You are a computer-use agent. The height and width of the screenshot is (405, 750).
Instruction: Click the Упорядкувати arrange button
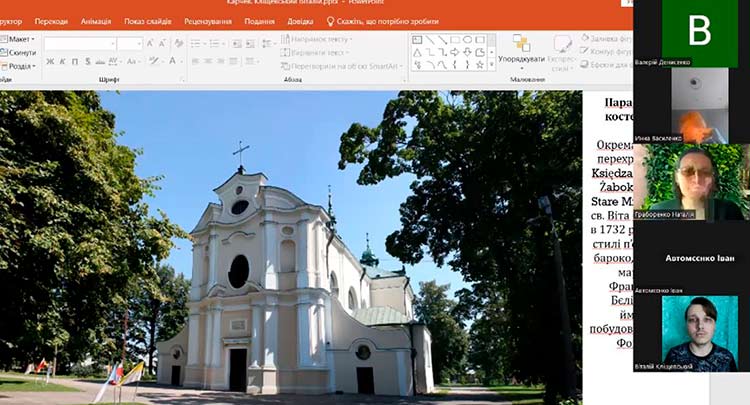521,50
